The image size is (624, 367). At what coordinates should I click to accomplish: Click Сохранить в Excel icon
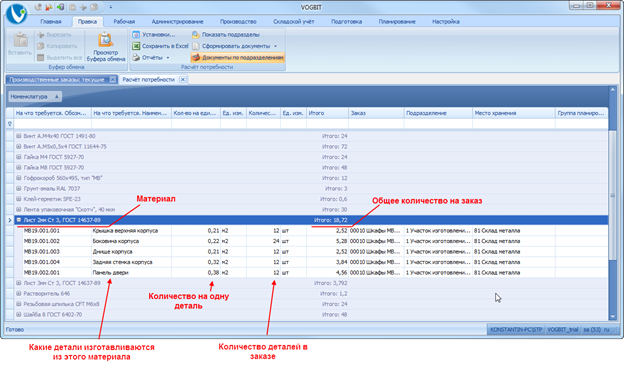coord(136,46)
